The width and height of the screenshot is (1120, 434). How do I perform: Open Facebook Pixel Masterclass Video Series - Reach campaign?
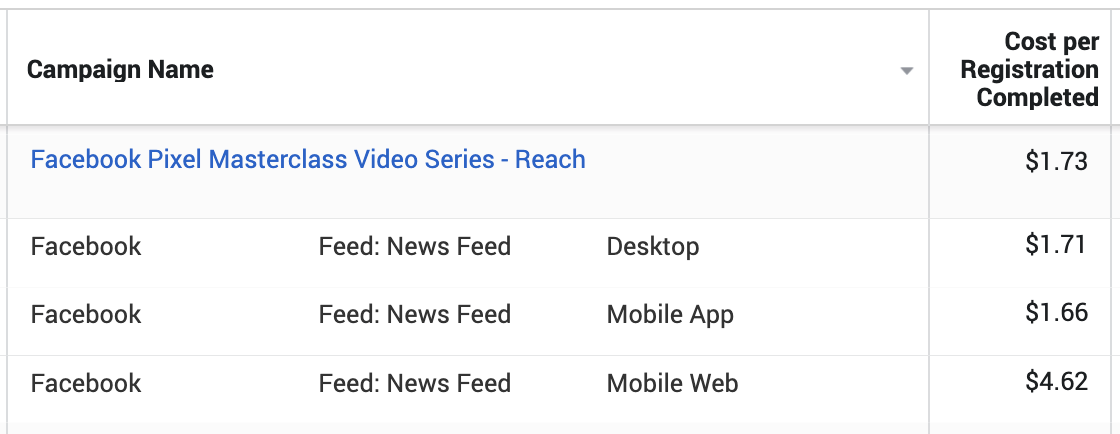point(308,159)
